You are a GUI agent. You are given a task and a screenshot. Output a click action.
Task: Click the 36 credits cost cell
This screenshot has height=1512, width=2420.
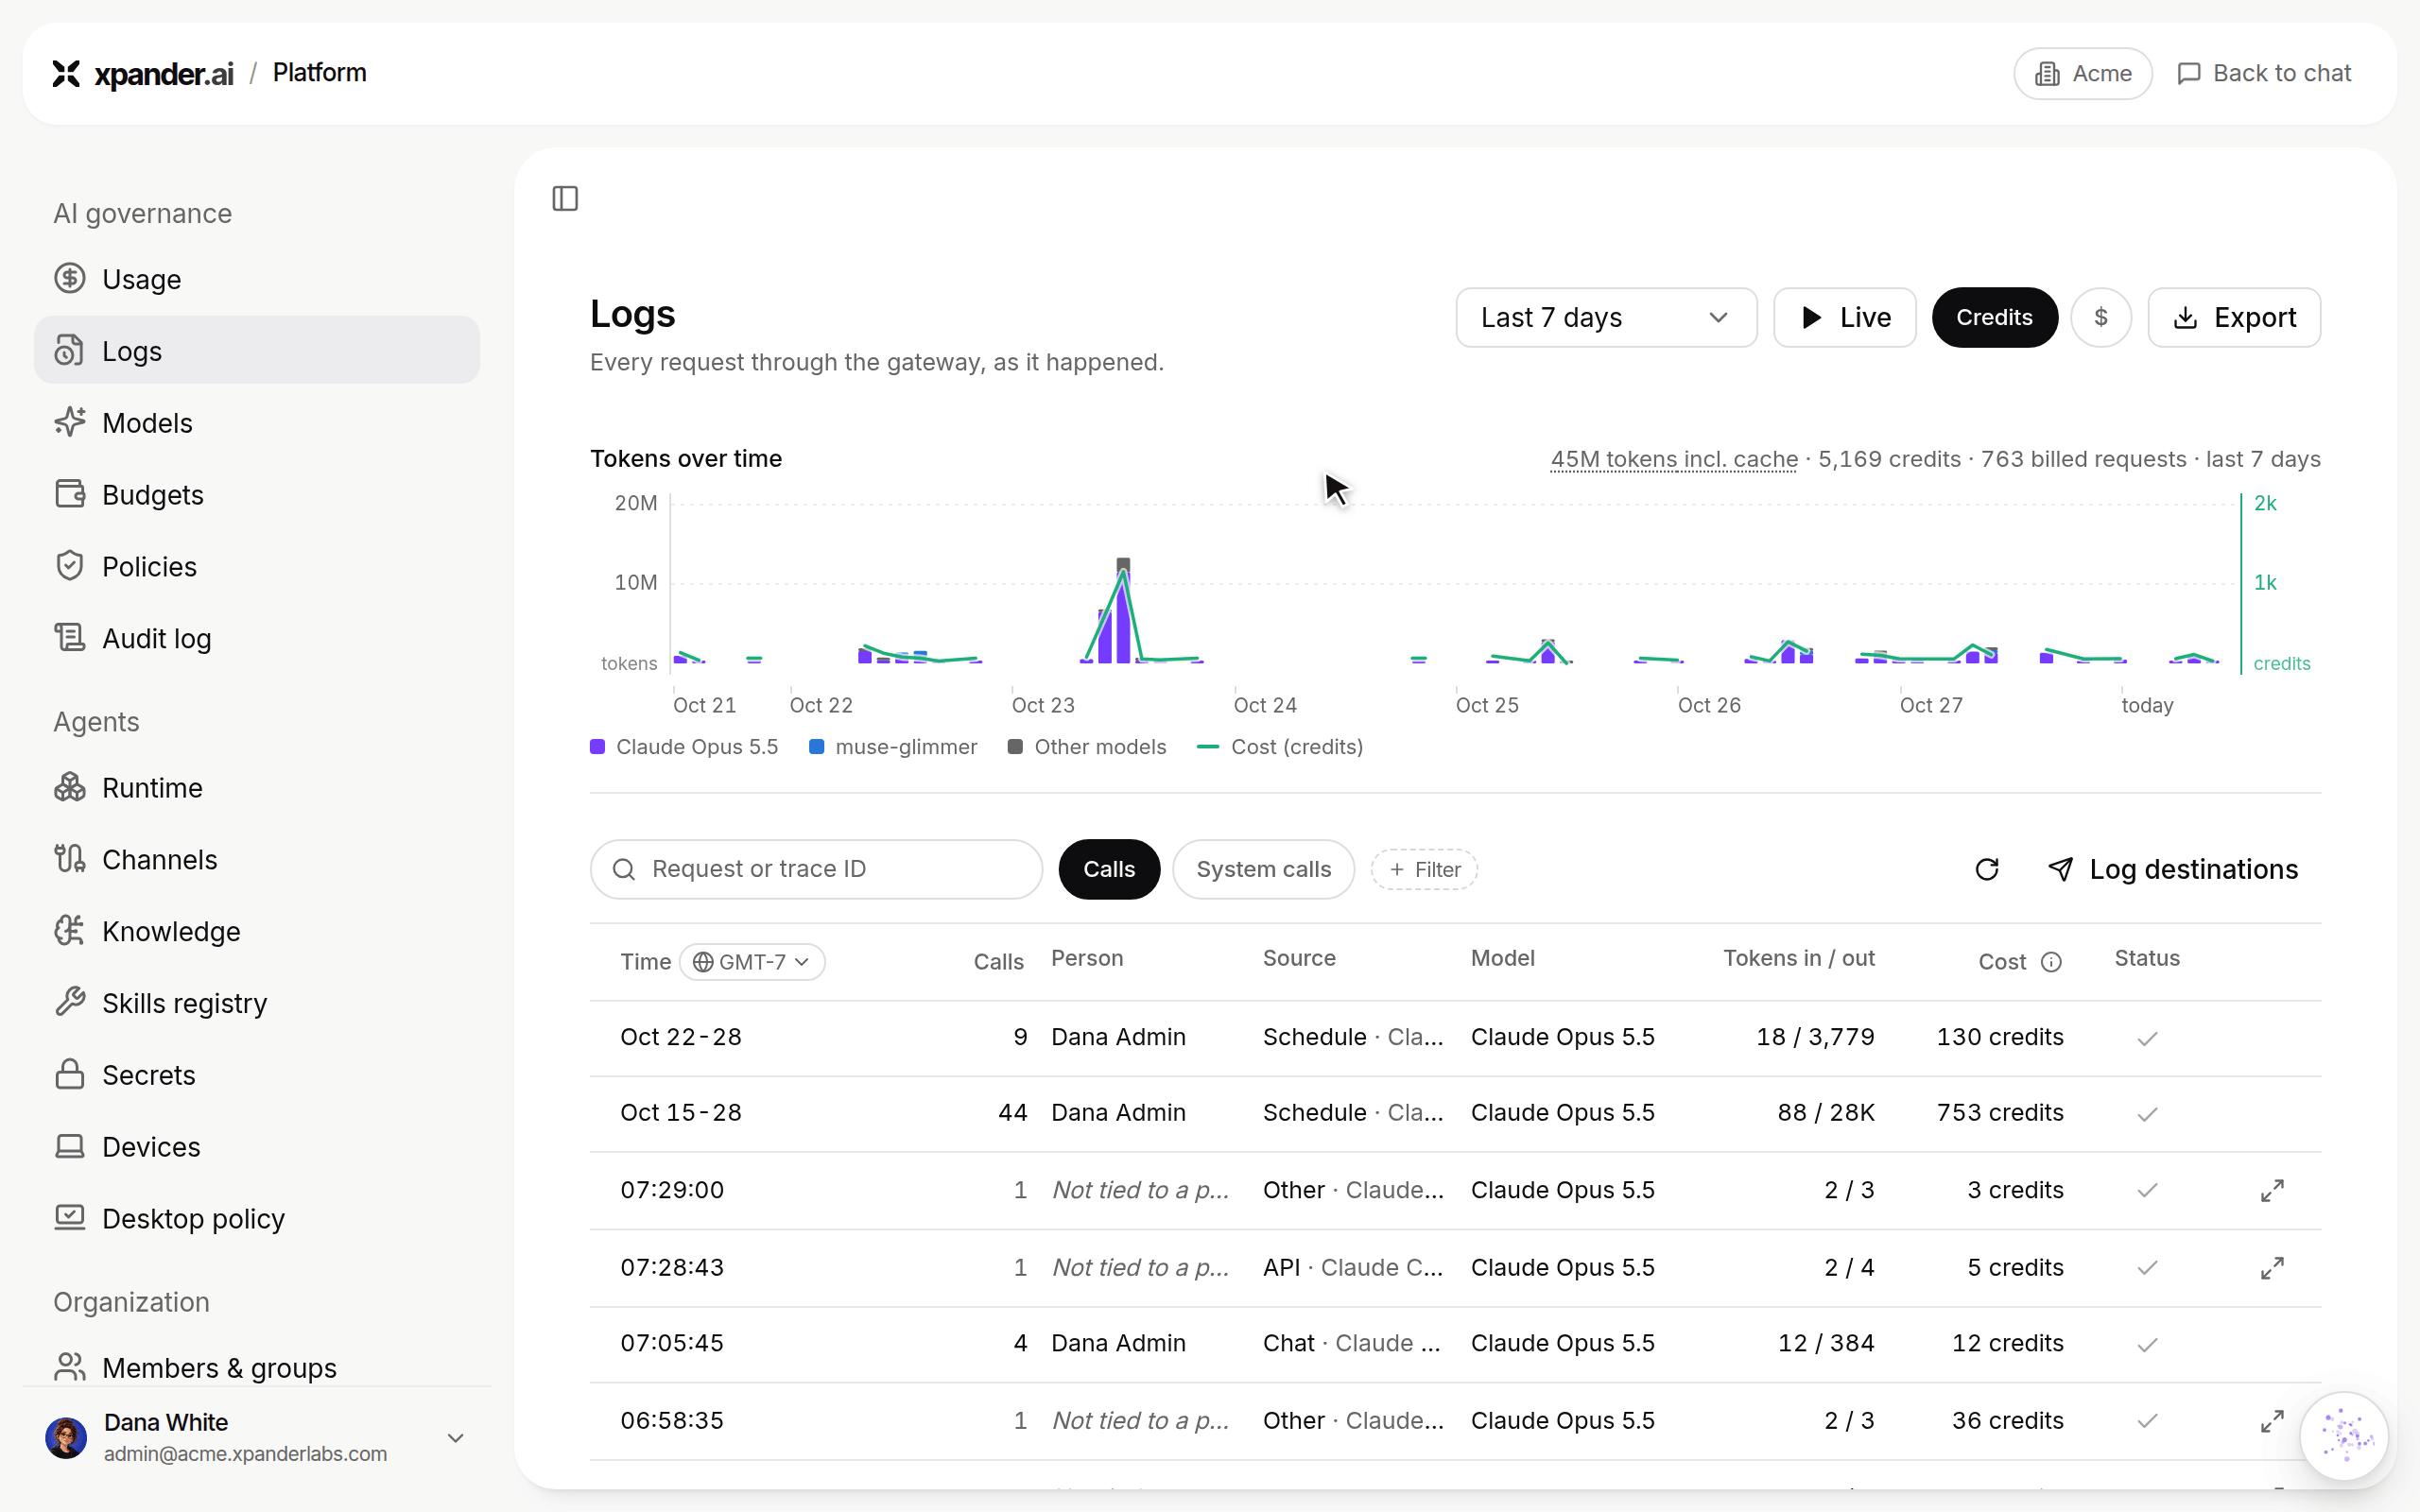coord(2007,1420)
